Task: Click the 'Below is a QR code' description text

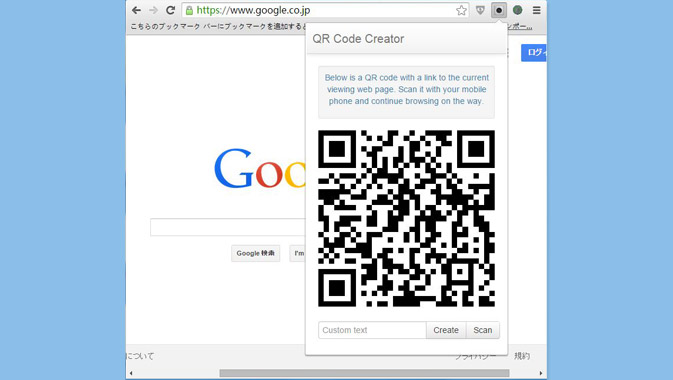Action: click(x=406, y=89)
